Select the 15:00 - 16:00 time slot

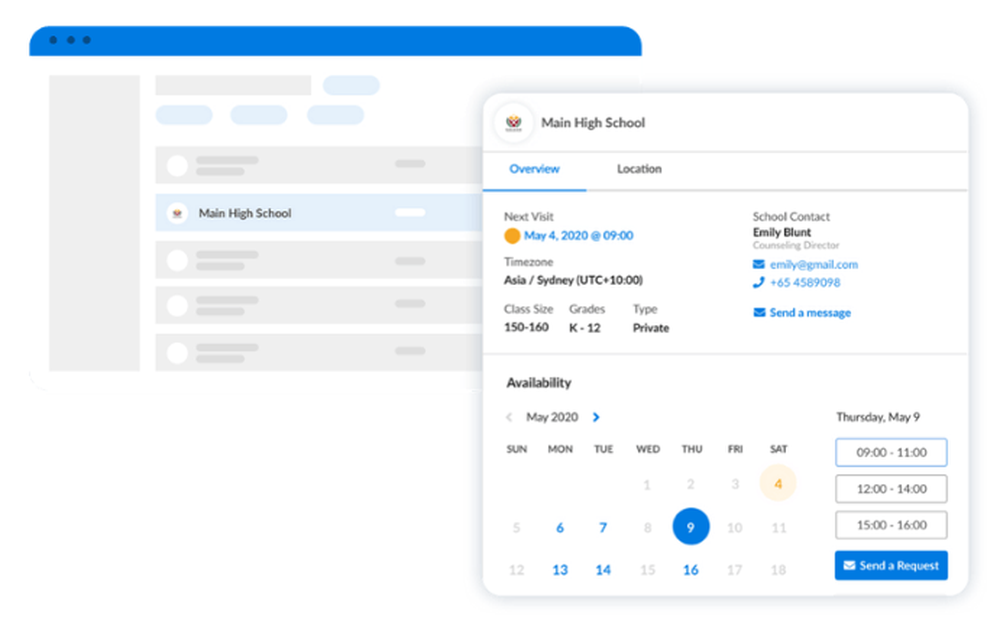click(x=891, y=525)
